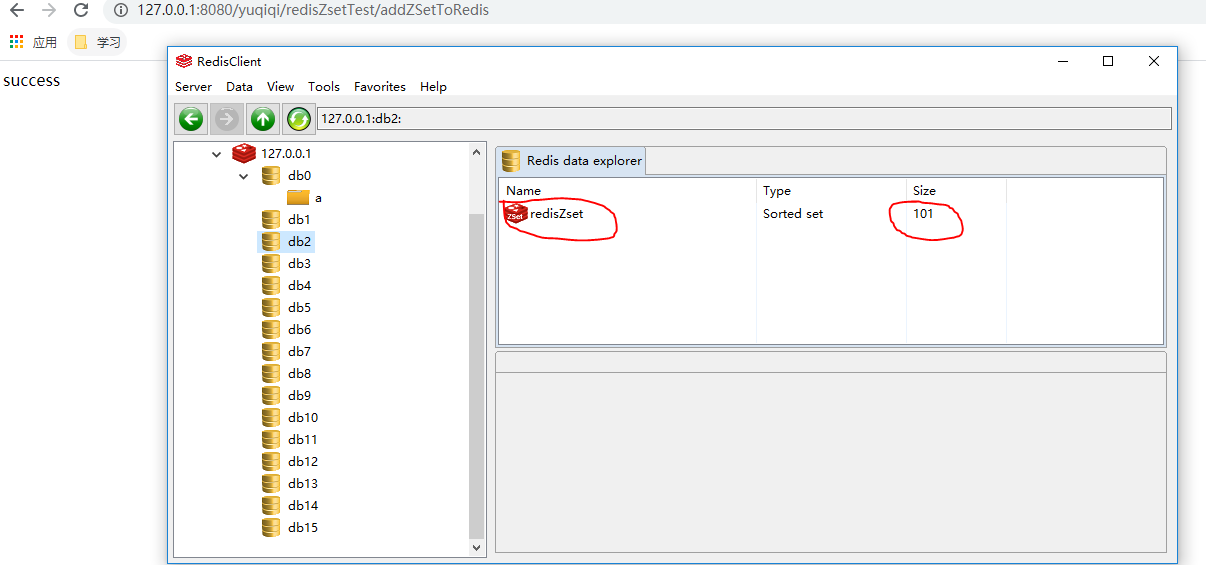
Task: Click the db3 database cylinder icon
Action: coord(271,263)
